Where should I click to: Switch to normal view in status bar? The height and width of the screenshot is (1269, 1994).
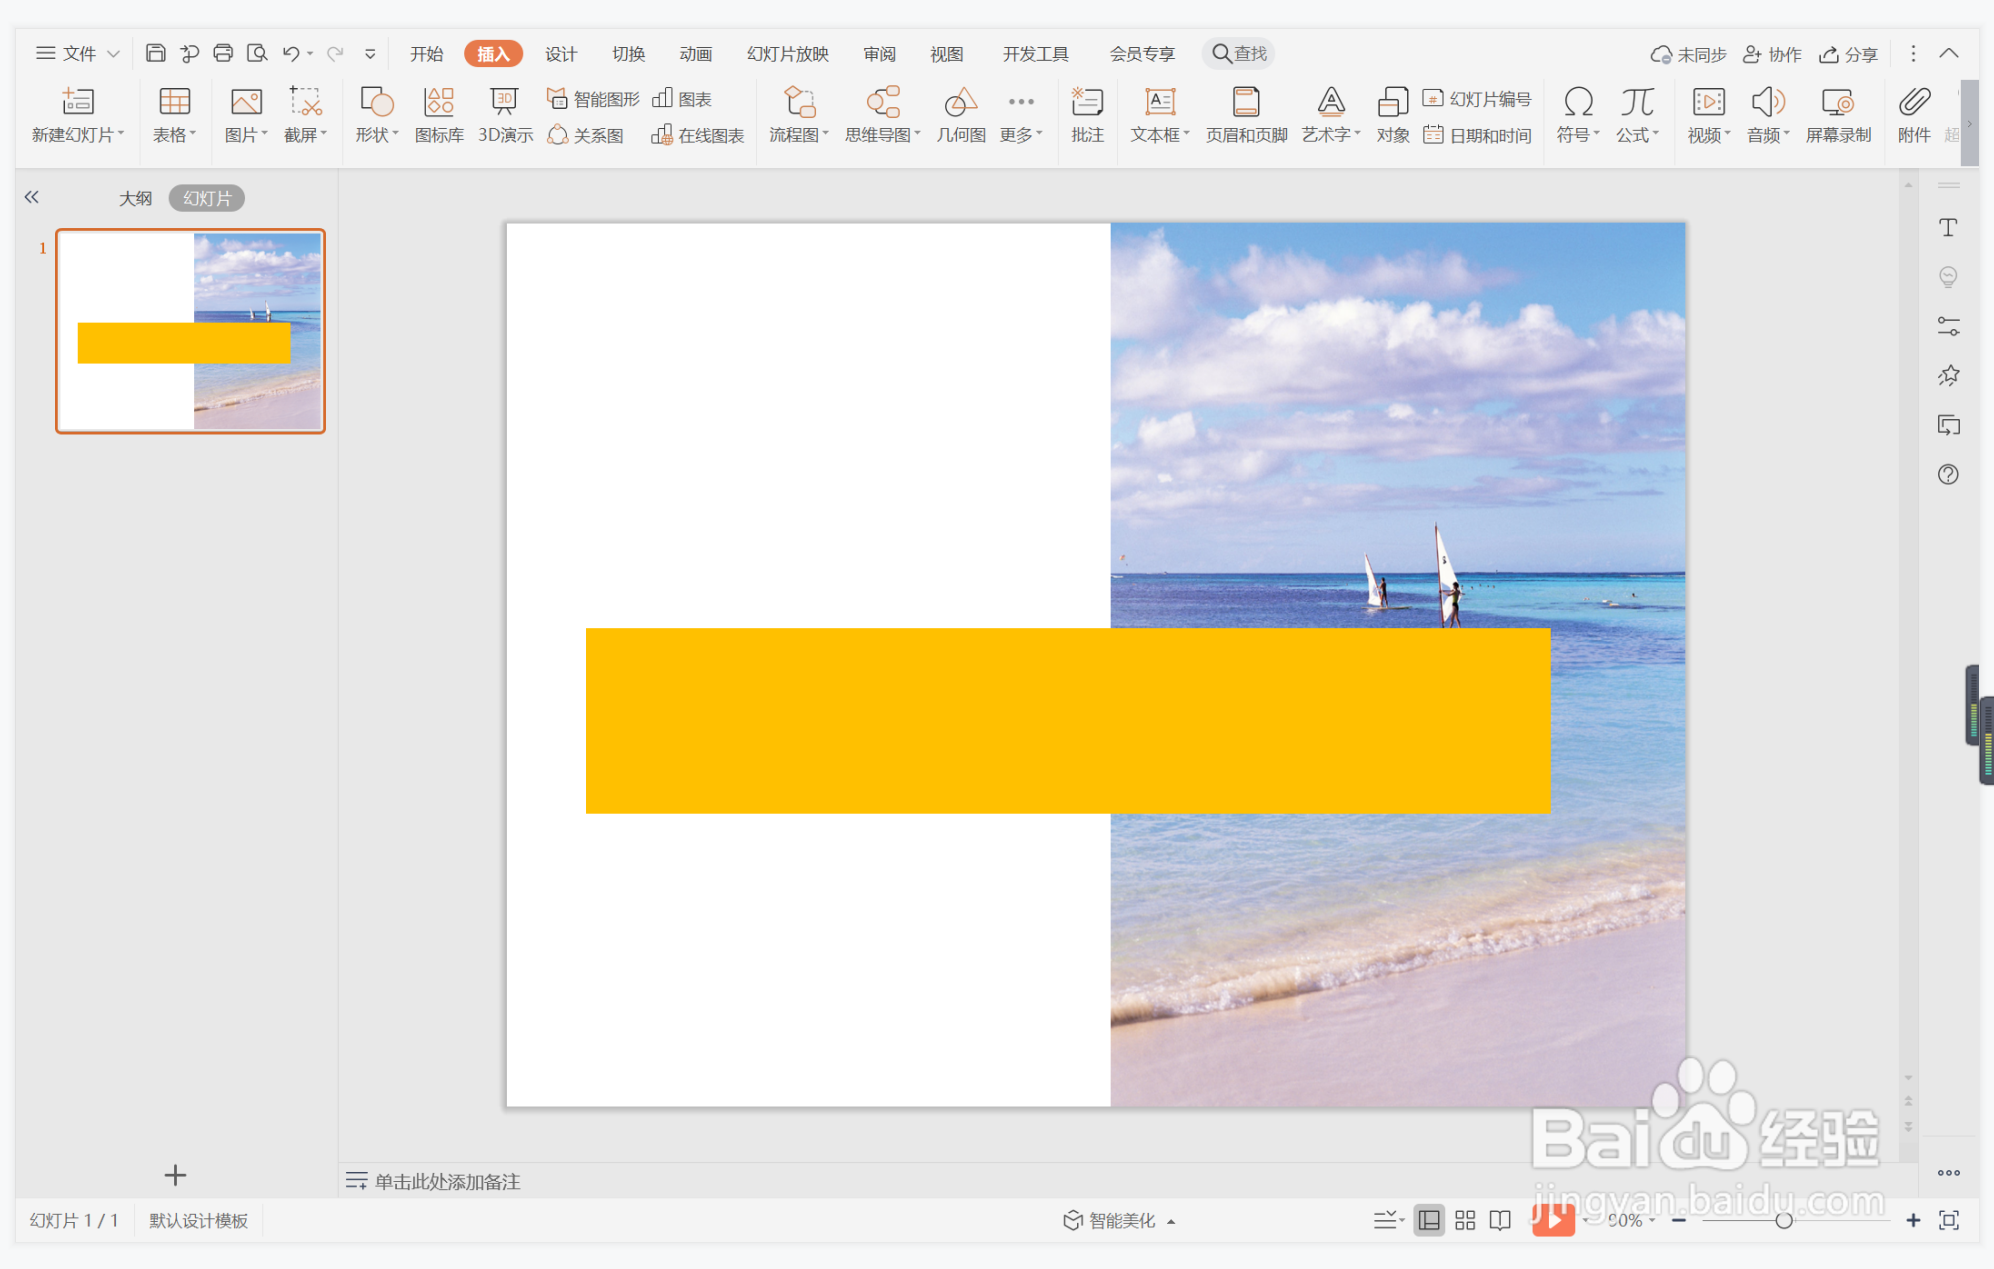1429,1220
